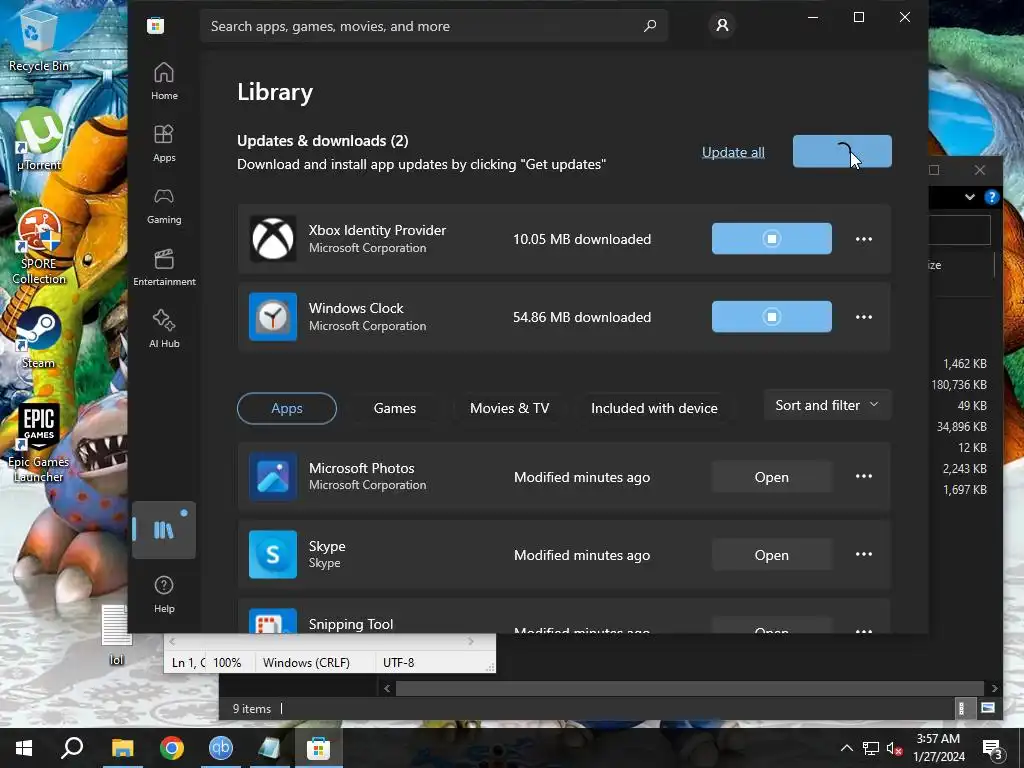
Task: Expand ribbon chevron in File Explorer window
Action: tap(970, 197)
